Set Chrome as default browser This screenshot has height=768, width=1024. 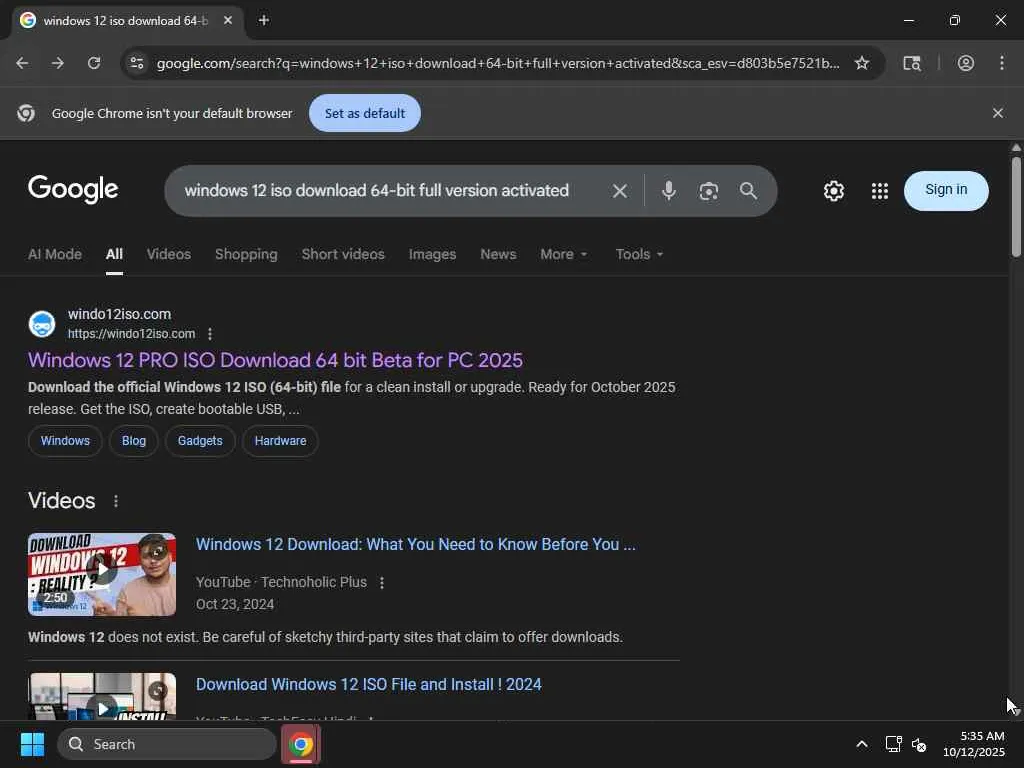coord(364,113)
